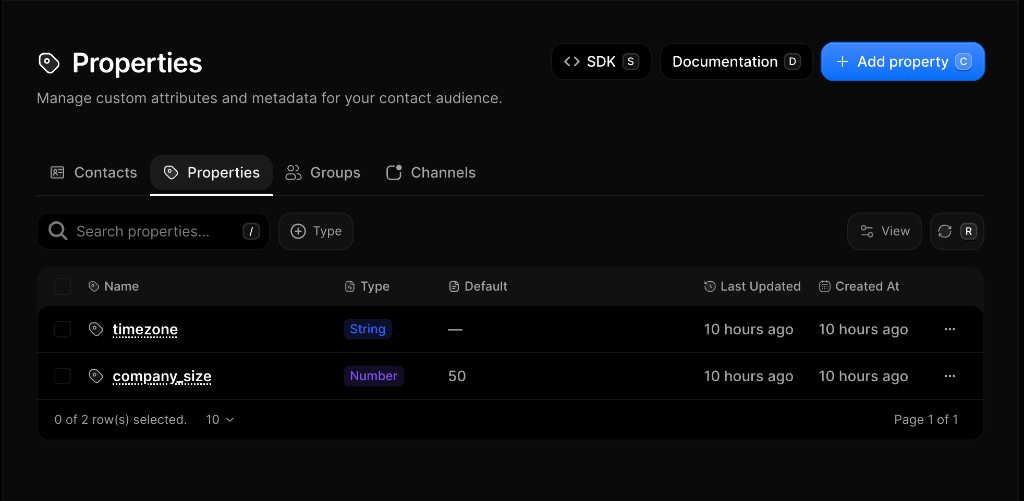Screen dimensions: 1024x501
Task: Open the View options dropdown
Action: (884, 231)
